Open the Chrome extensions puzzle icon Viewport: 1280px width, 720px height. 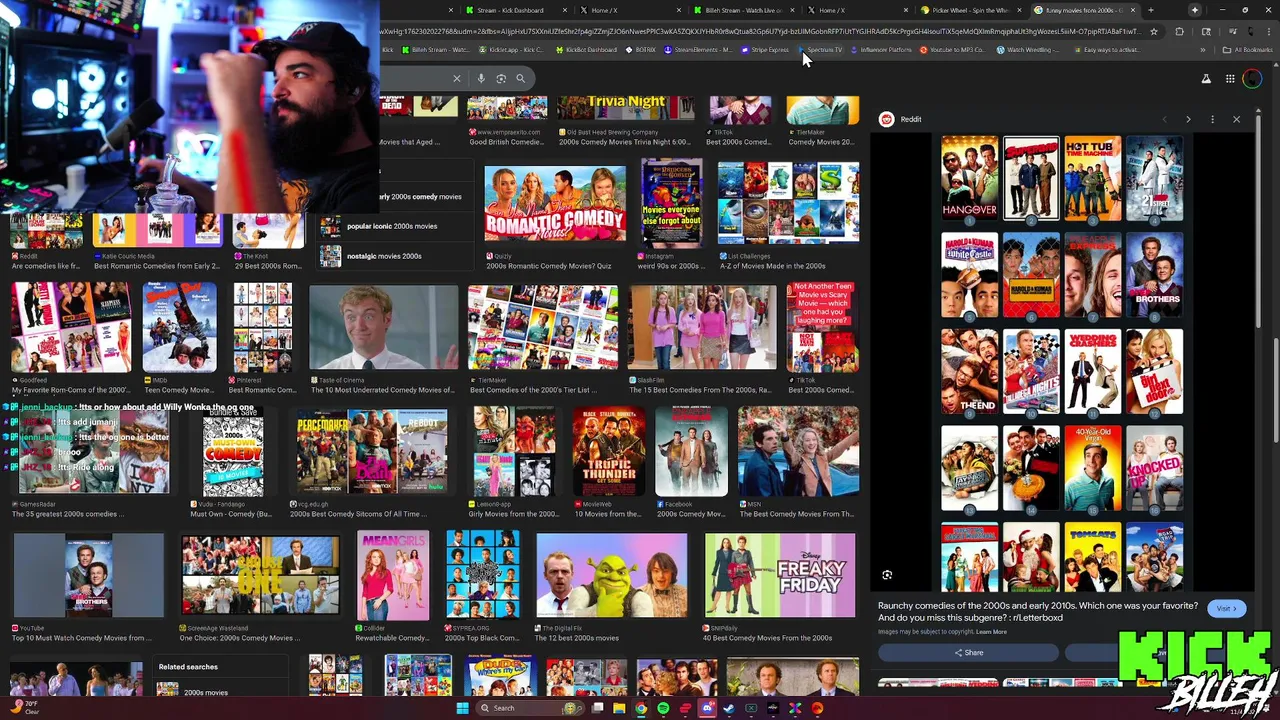click(x=1179, y=31)
